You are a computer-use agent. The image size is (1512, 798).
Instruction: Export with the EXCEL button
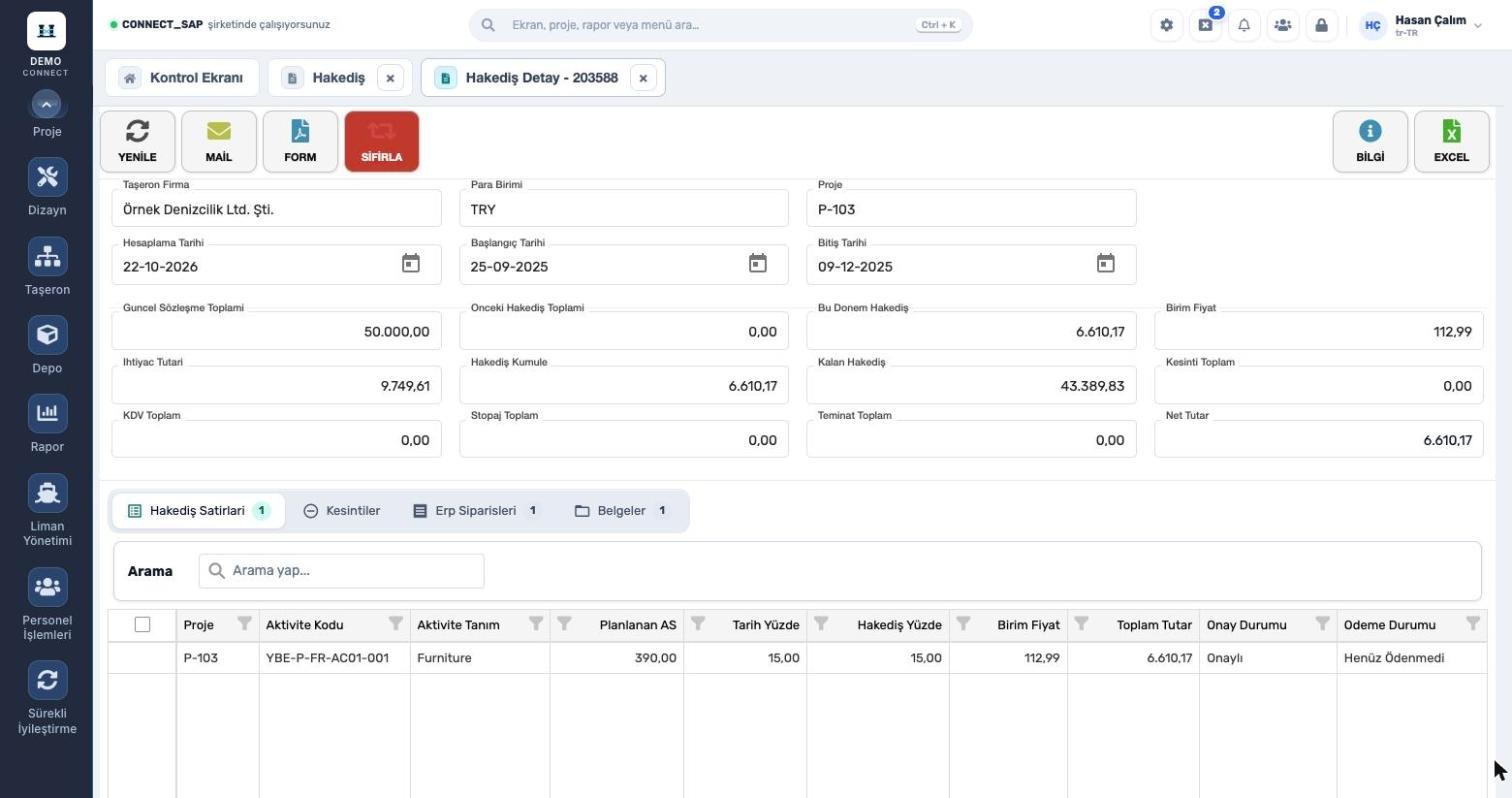[x=1451, y=141]
